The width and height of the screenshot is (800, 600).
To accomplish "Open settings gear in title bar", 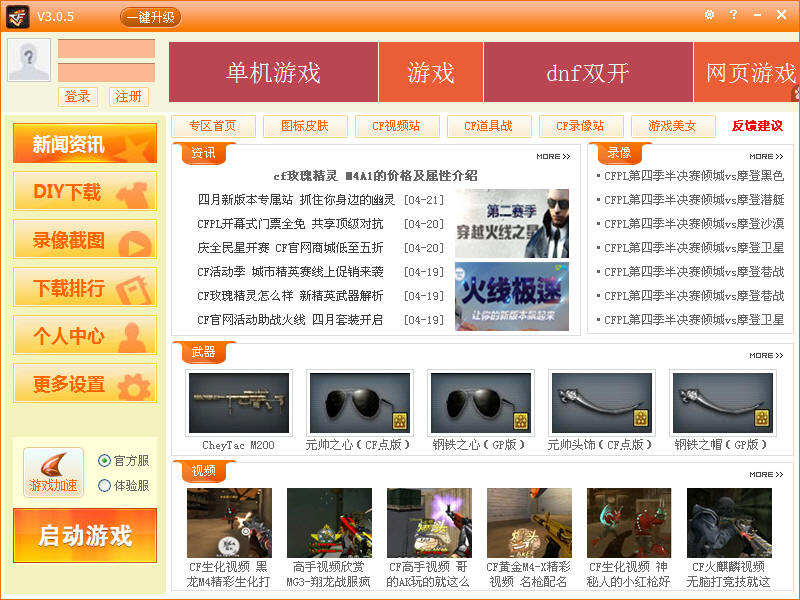I will (709, 15).
